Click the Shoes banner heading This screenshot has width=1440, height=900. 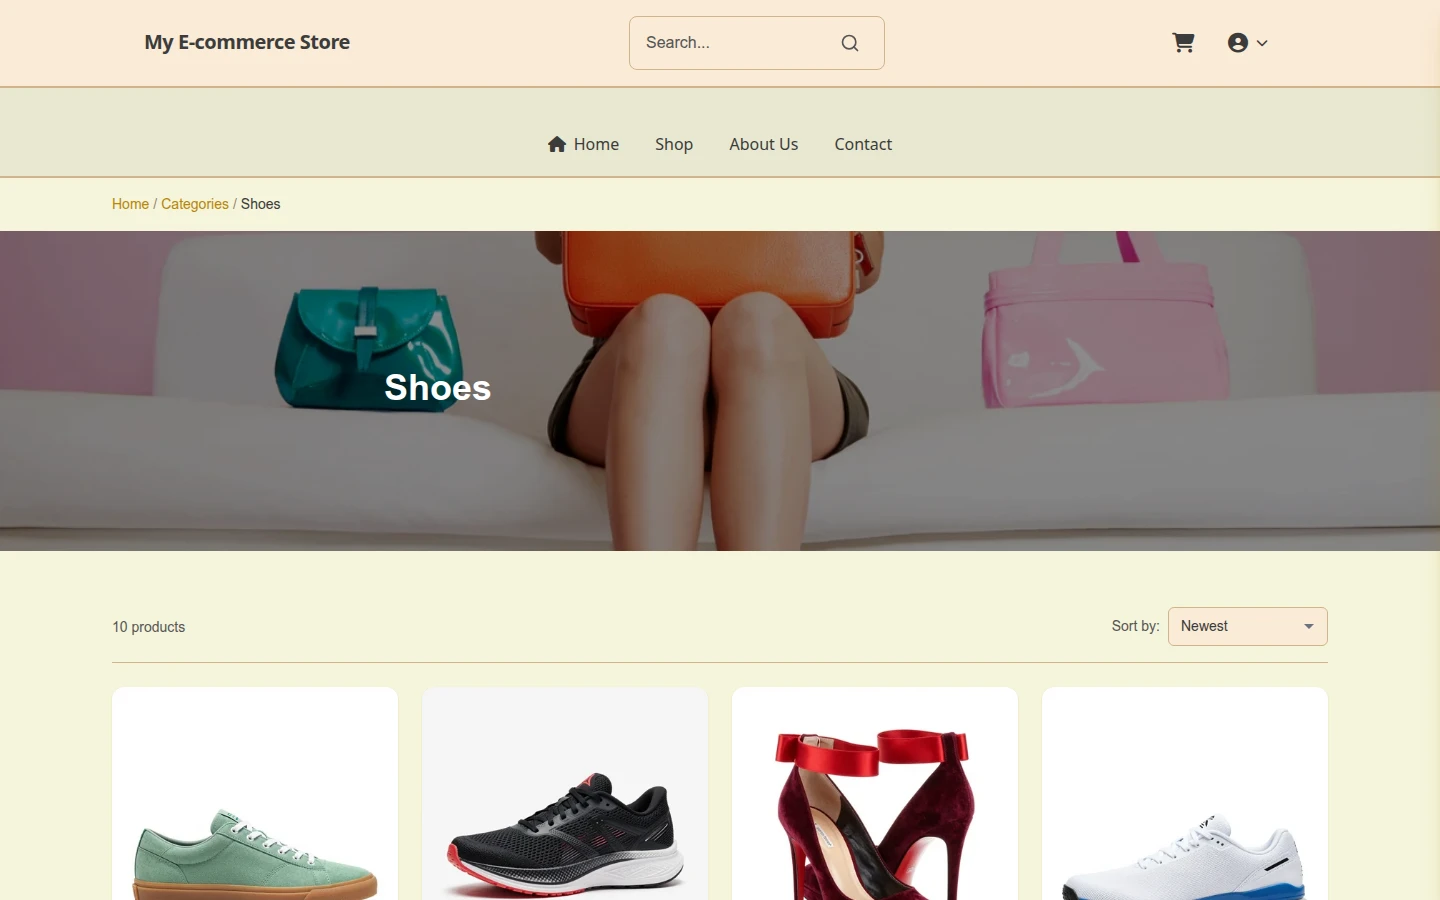(438, 388)
